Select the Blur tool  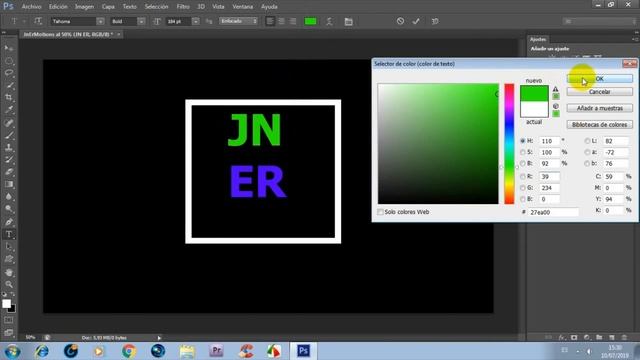pyautogui.click(x=9, y=196)
